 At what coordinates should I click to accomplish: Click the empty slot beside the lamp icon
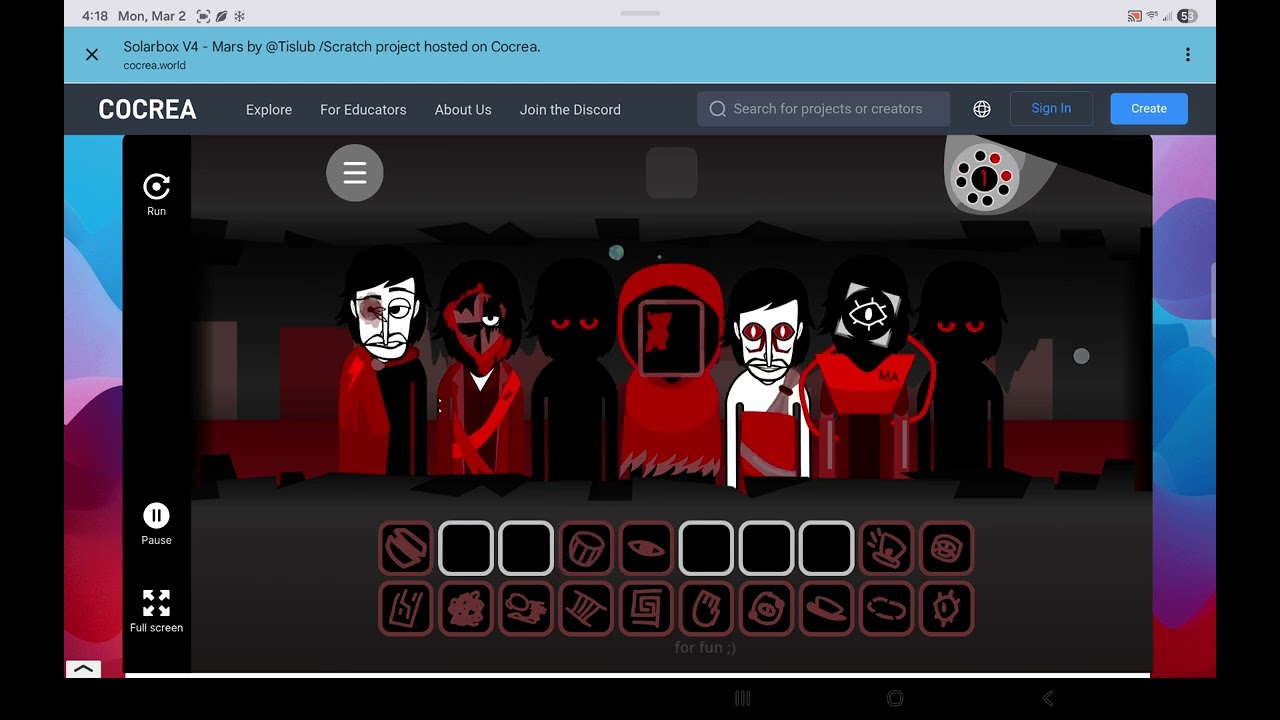point(826,548)
